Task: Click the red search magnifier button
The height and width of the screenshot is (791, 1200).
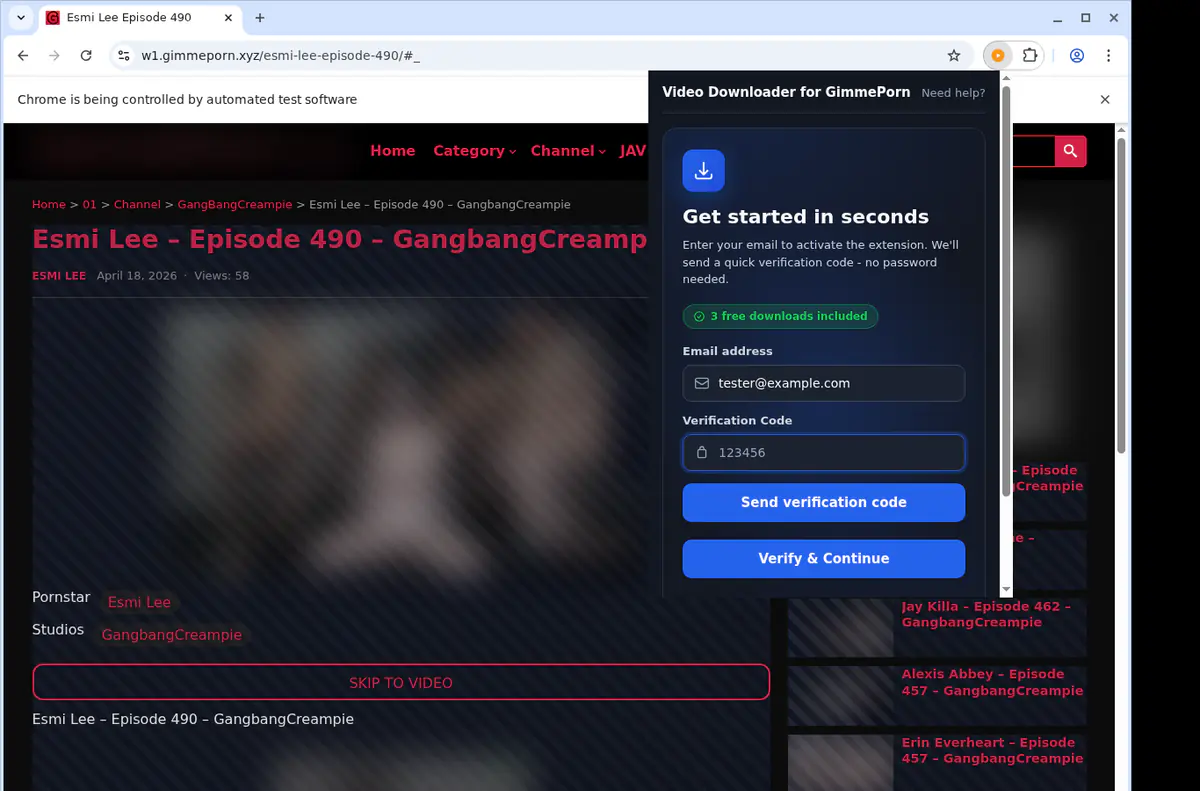Action: (x=1070, y=151)
